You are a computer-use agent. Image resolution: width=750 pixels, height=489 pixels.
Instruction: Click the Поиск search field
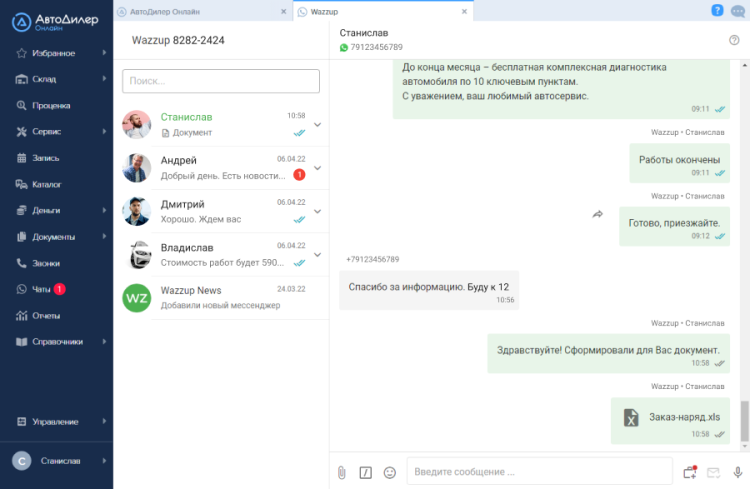(x=221, y=81)
